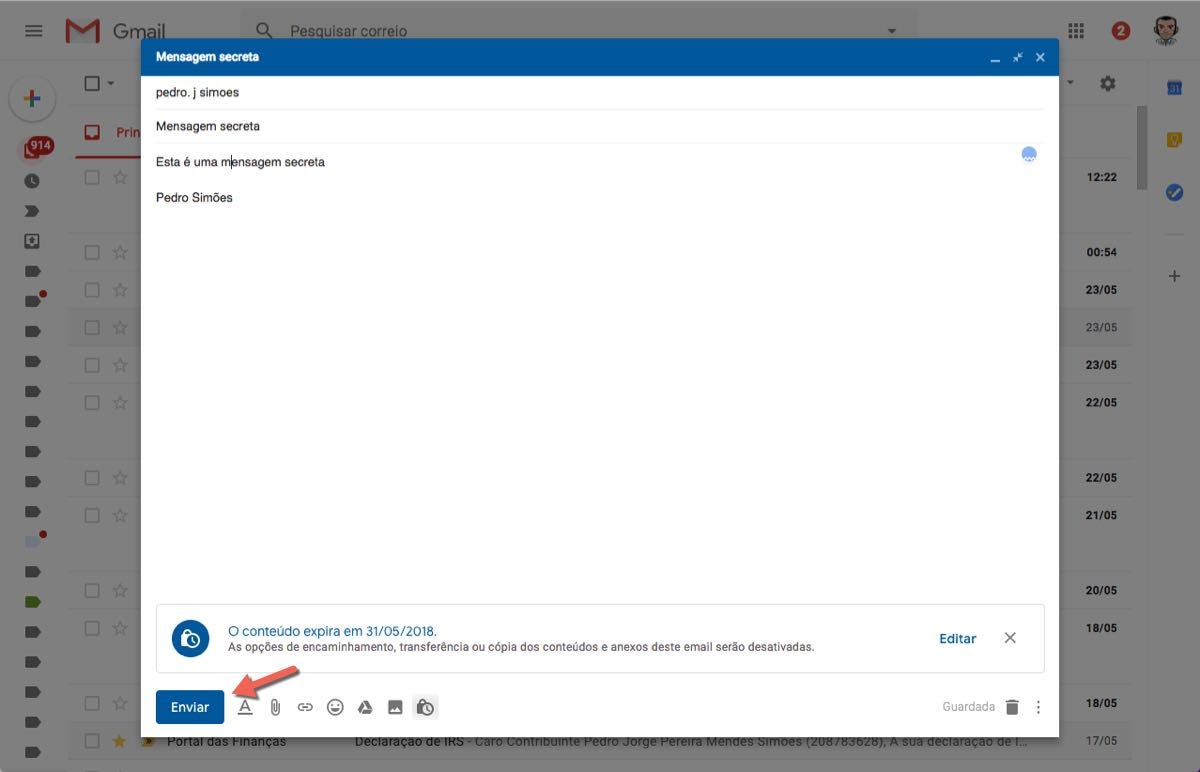This screenshot has height=772, width=1200.
Task: Tick the select all checkbox in inbox toolbar
Action: pos(92,84)
